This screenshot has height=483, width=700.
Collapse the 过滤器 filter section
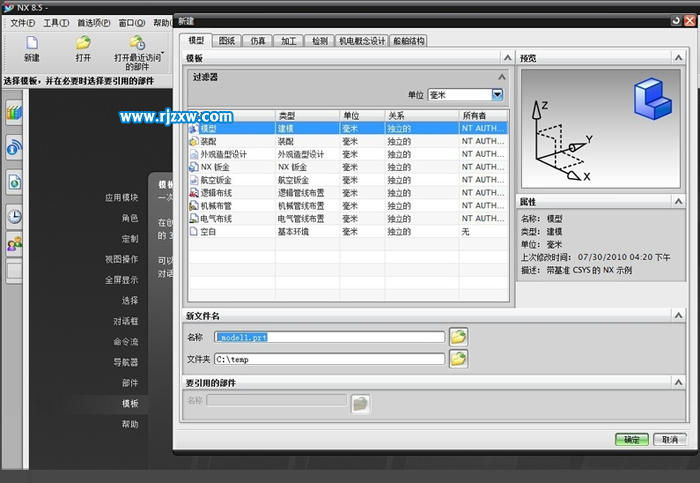point(501,77)
